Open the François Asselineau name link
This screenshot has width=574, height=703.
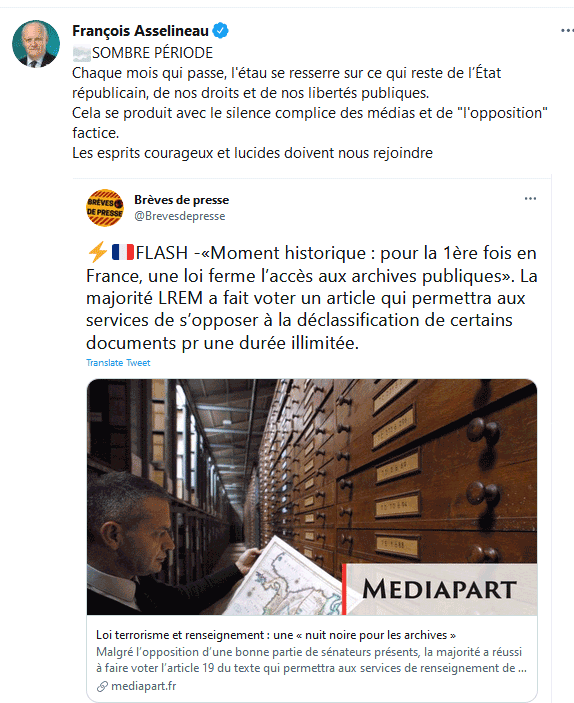pos(140,31)
